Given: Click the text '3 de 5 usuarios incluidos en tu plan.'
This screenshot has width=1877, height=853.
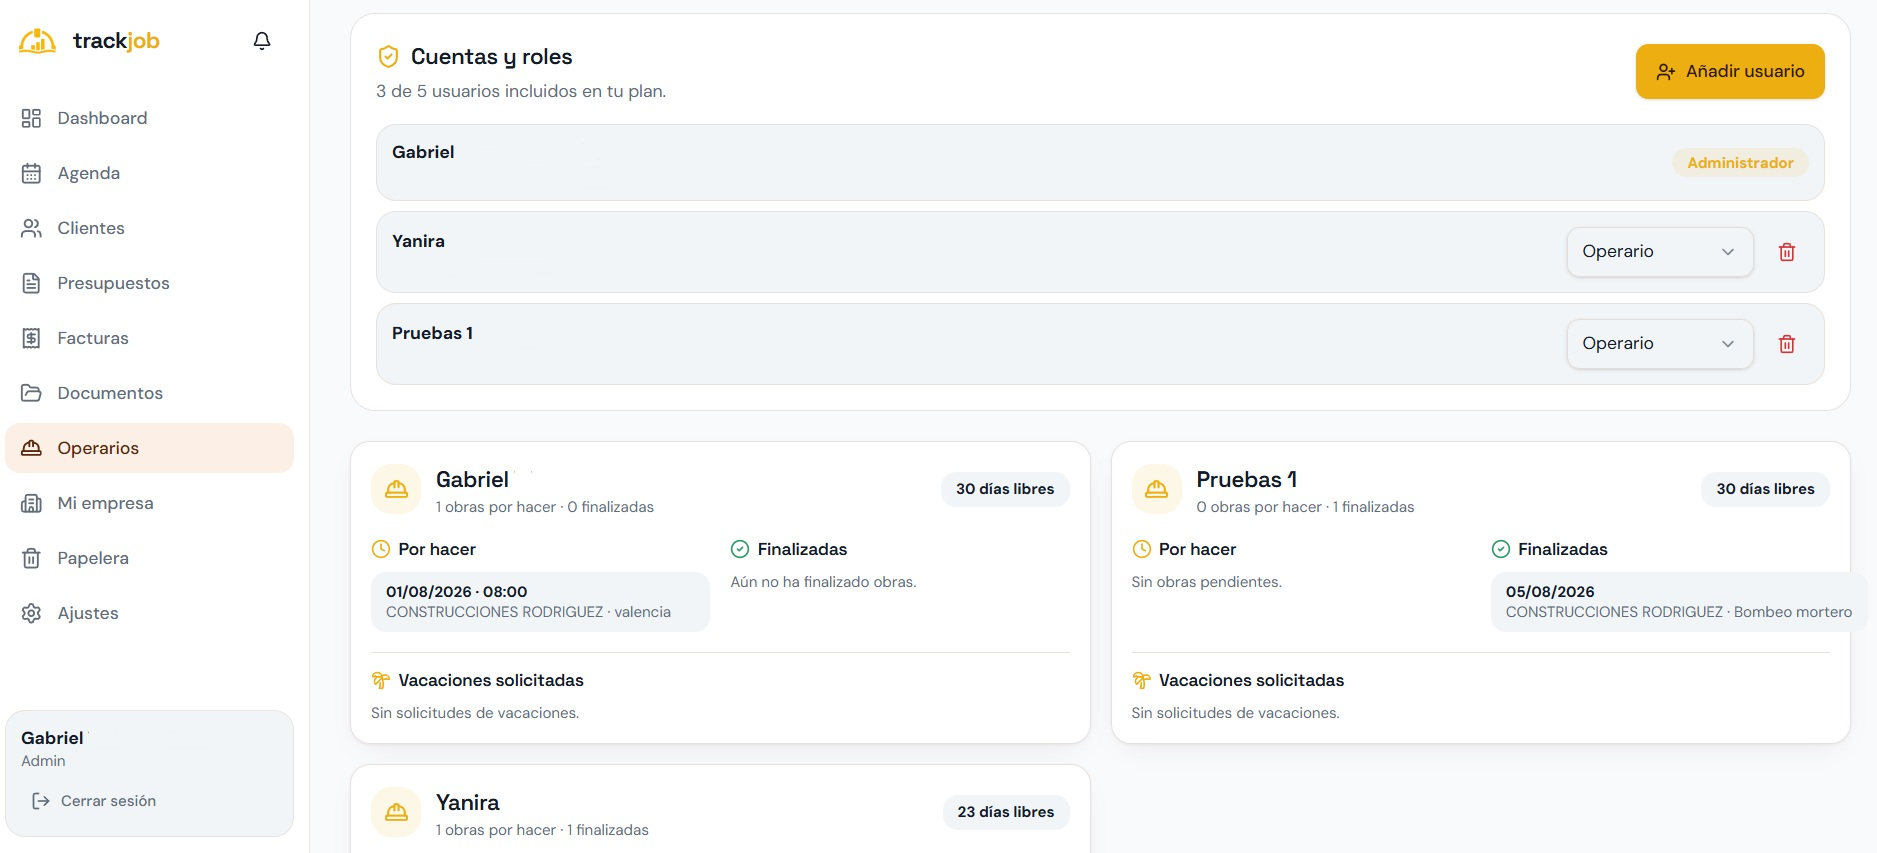Looking at the screenshot, I should (521, 91).
